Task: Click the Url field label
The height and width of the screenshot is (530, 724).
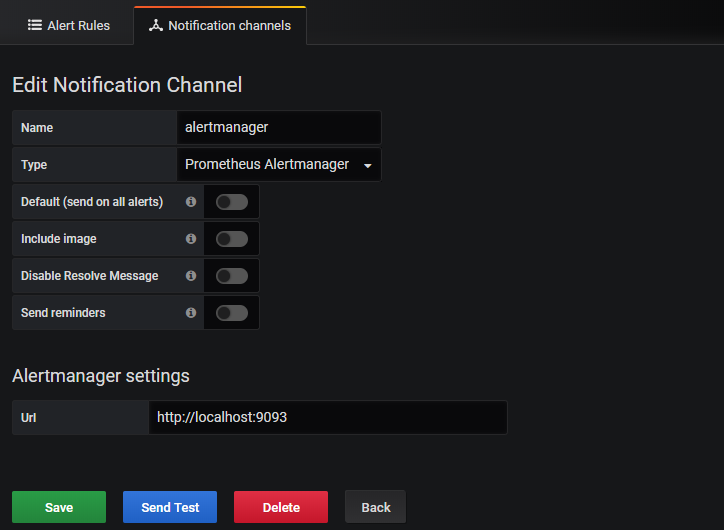Action: pyautogui.click(x=29, y=418)
